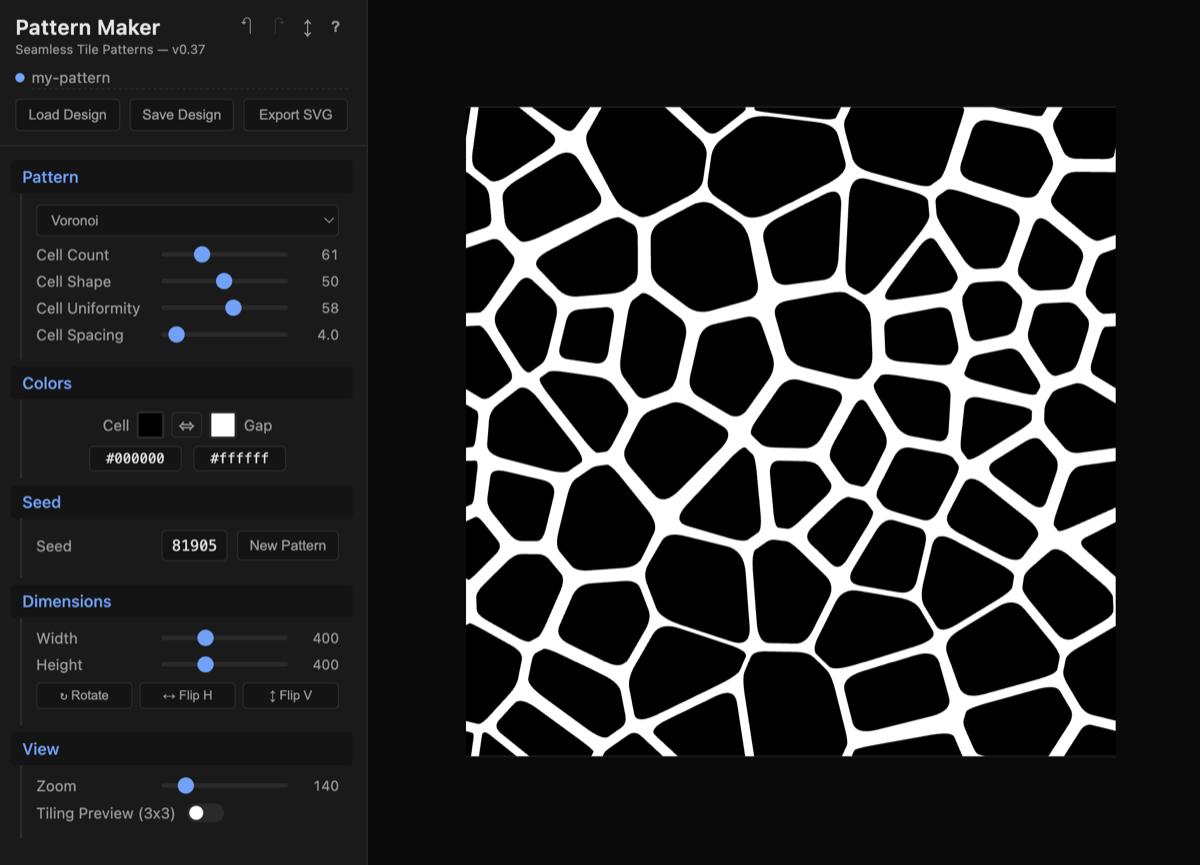Click the Cell Shape value 50

[330, 282]
